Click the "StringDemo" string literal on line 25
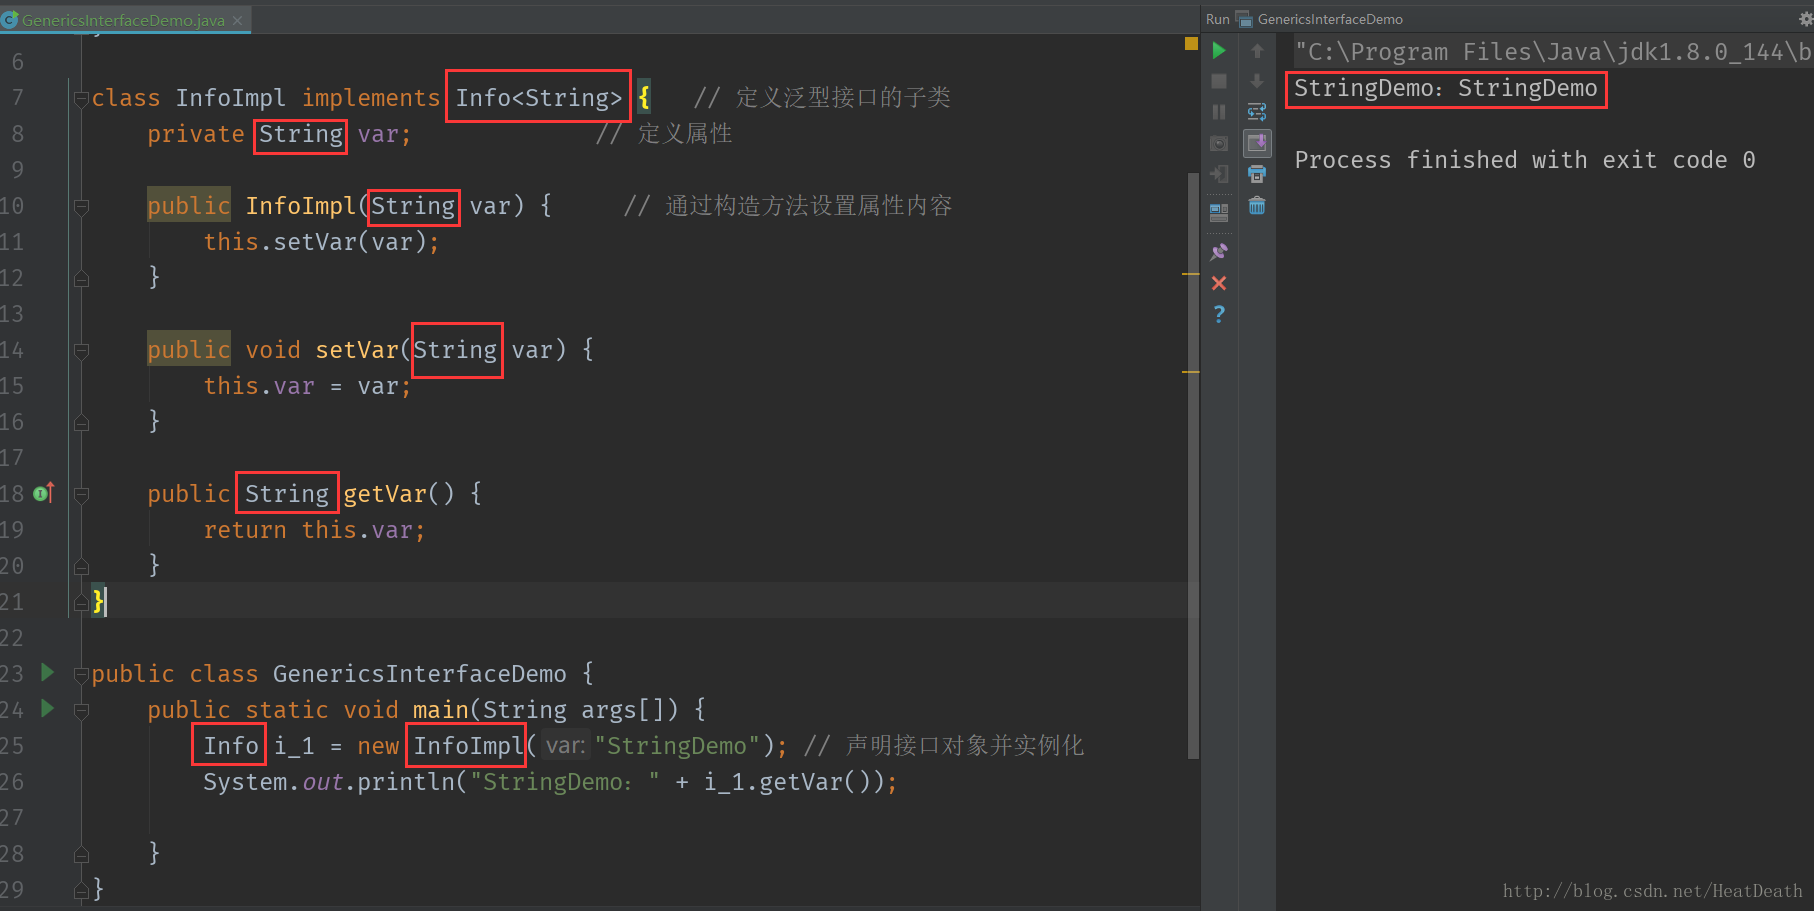Image resolution: width=1814 pixels, height=911 pixels. tap(677, 746)
